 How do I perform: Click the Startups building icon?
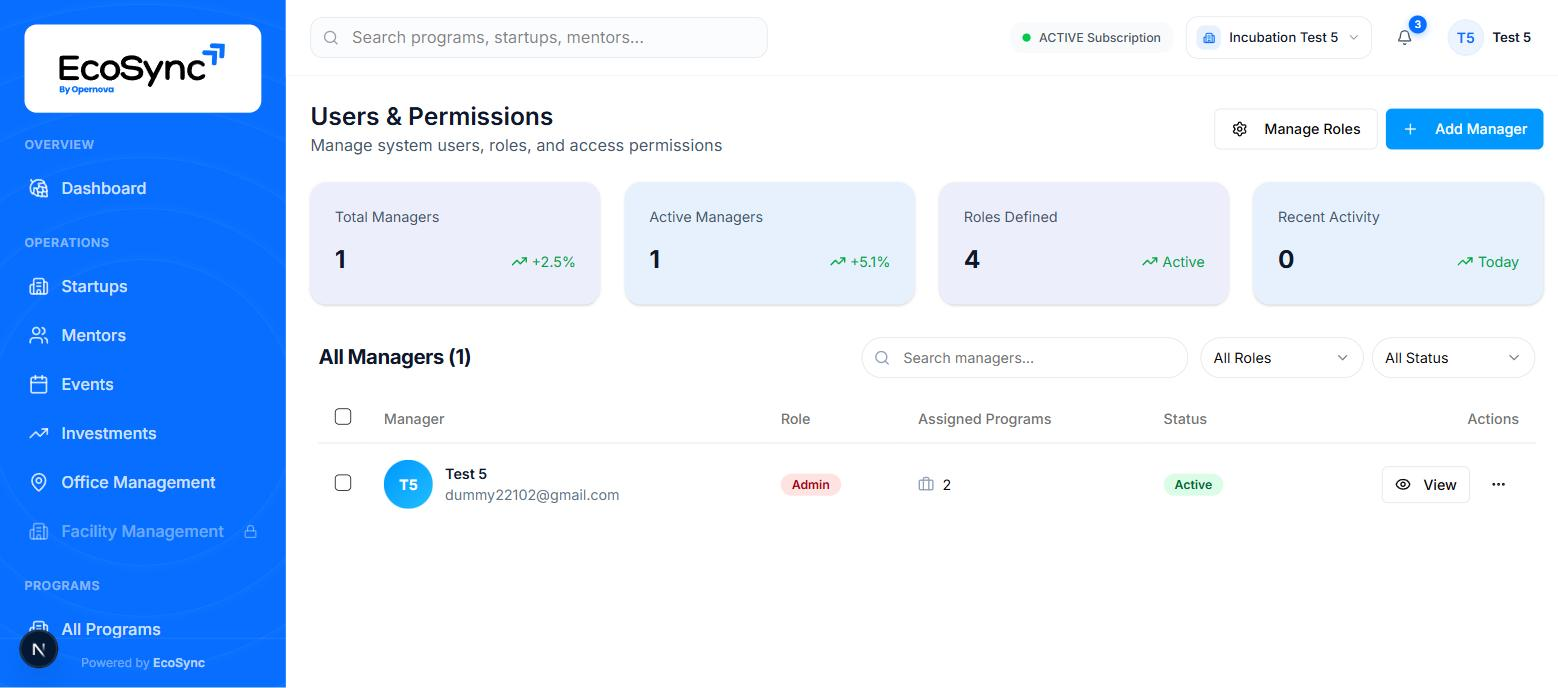pyautogui.click(x=39, y=286)
